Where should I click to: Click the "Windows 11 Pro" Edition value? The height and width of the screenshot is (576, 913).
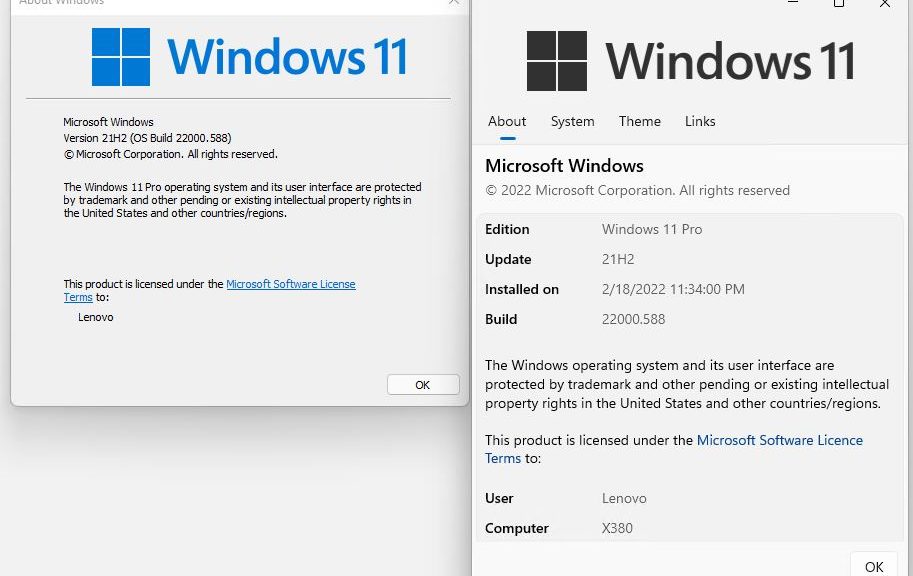tap(652, 229)
